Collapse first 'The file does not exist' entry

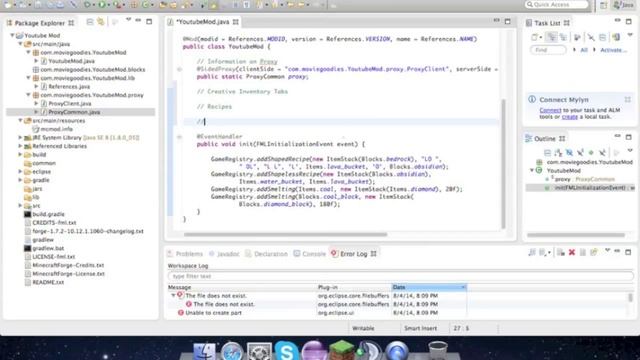pyautogui.click(x=173, y=296)
